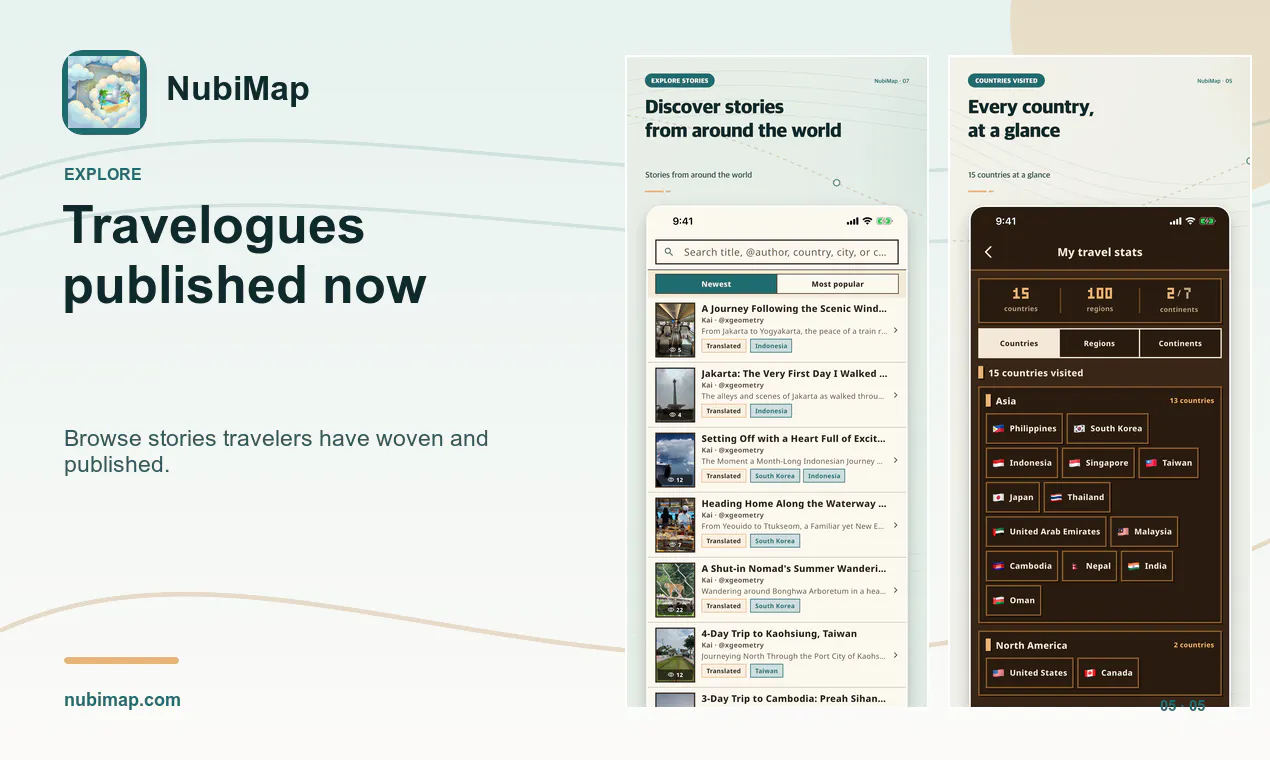Click the EXPLORE STORIES badge
Viewport: 1270px width, 760px height.
click(x=680, y=81)
